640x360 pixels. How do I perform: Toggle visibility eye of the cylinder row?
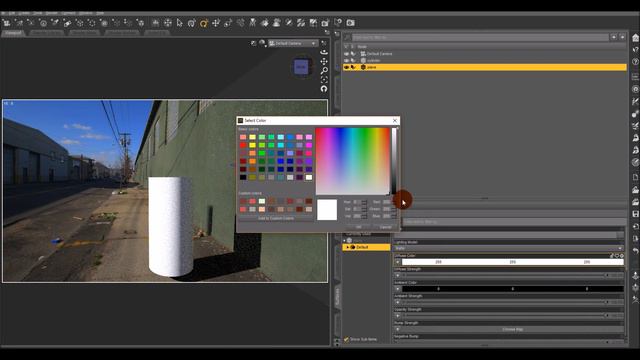347,60
